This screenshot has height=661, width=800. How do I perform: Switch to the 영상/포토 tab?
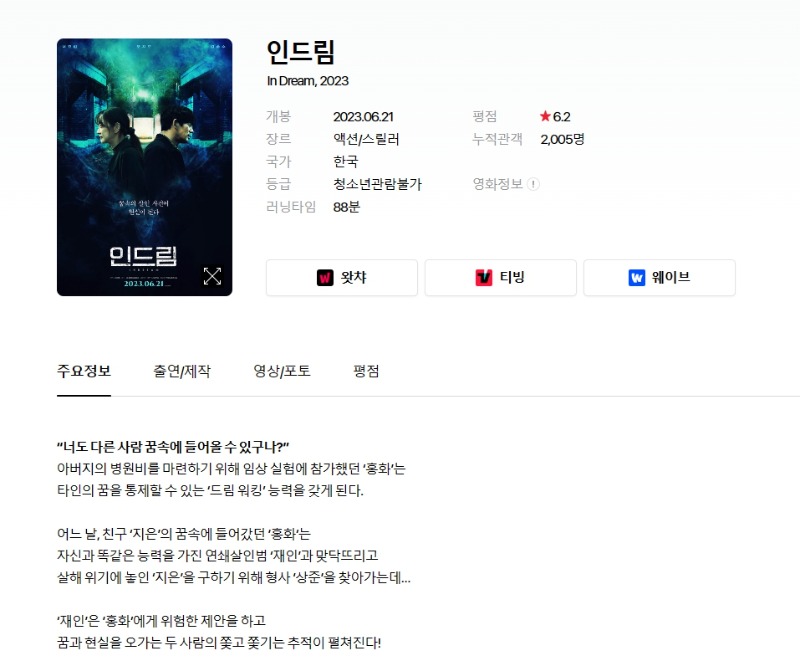(282, 371)
